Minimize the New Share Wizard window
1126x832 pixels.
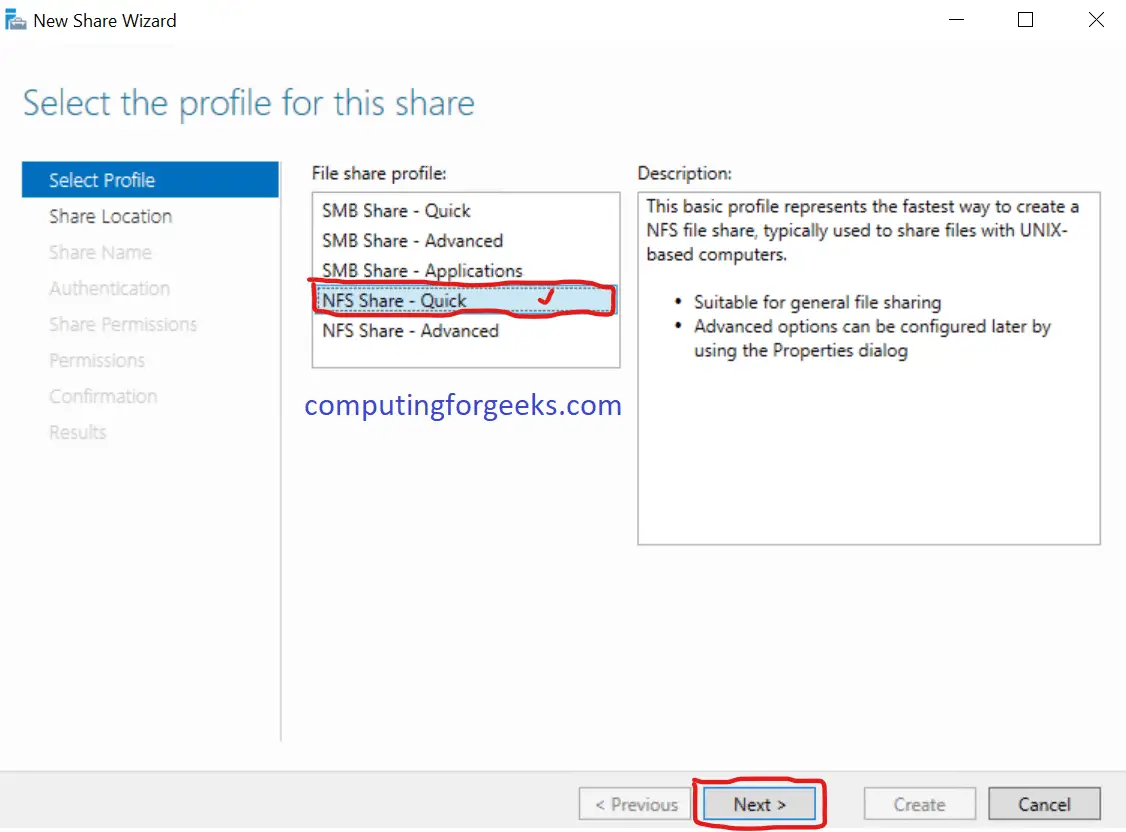pos(956,19)
